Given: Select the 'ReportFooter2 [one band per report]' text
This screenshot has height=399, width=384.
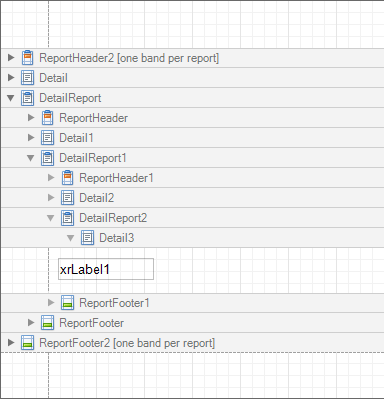Looking at the screenshot, I should 127,343.
